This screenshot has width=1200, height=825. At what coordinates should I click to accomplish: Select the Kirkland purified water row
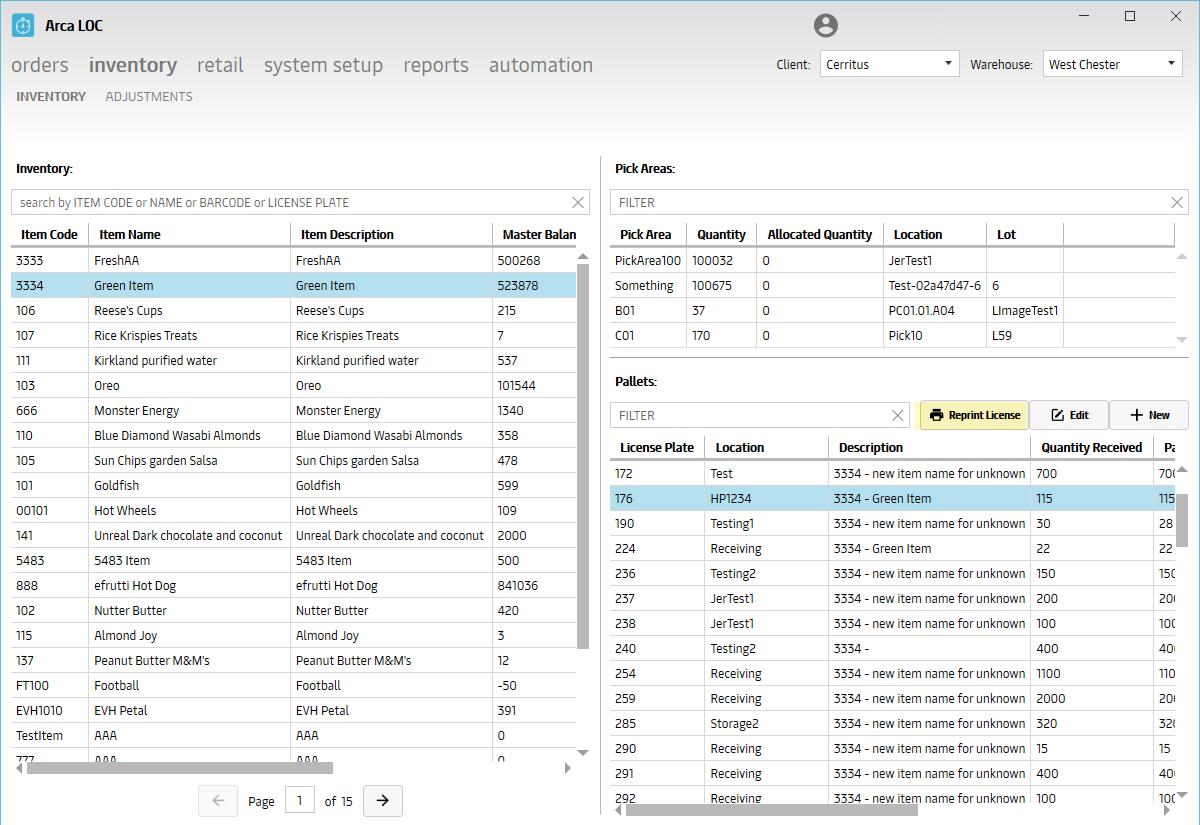[x=293, y=360]
